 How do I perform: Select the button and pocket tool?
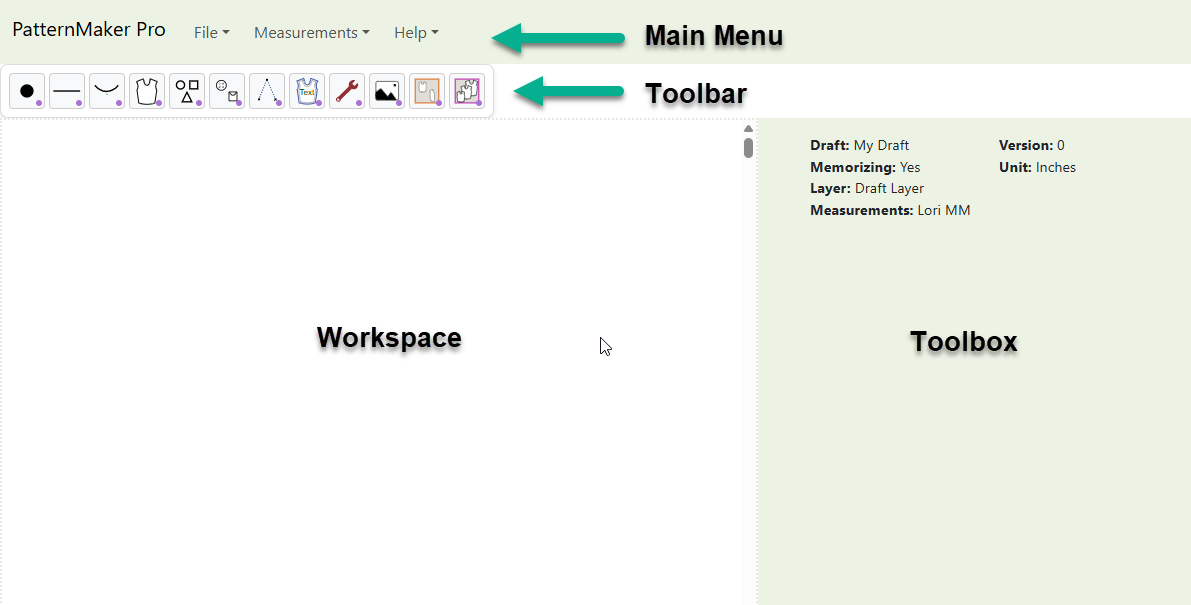coord(227,91)
